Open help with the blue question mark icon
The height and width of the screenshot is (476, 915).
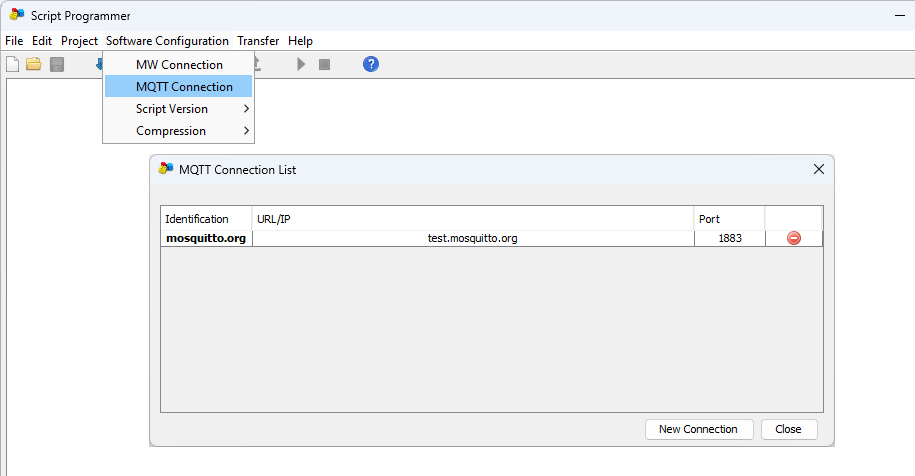(x=371, y=64)
